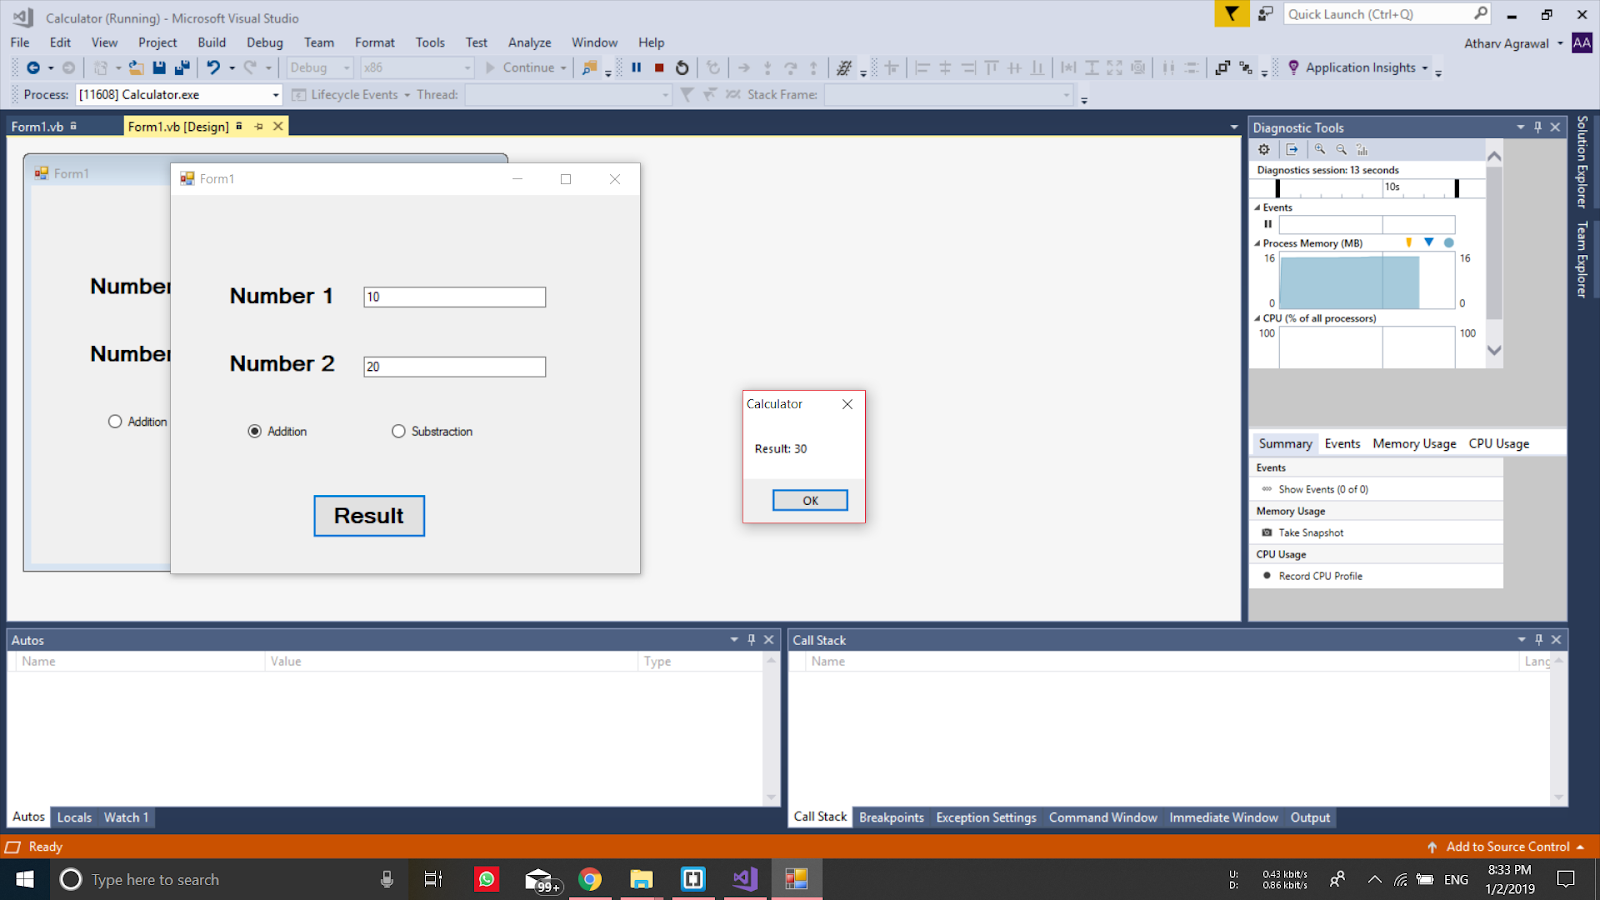
Task: Click the Result button on the calculator form
Action: point(369,515)
